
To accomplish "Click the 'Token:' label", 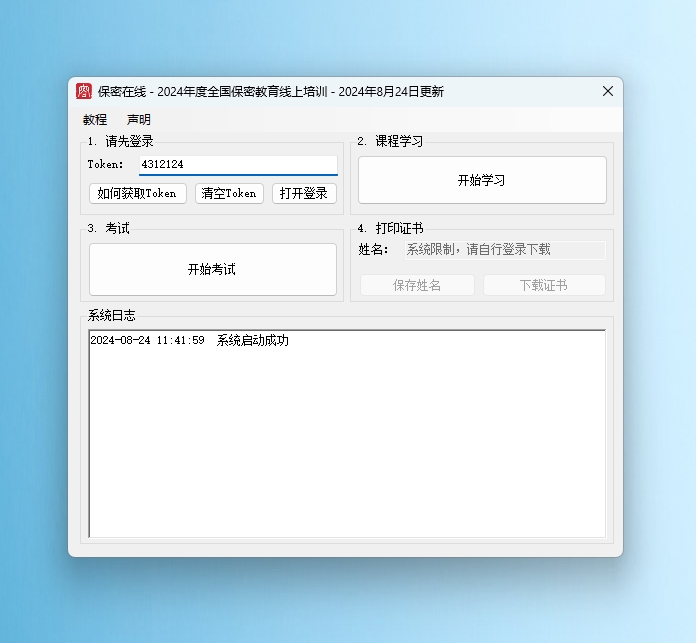I will tap(105, 165).
